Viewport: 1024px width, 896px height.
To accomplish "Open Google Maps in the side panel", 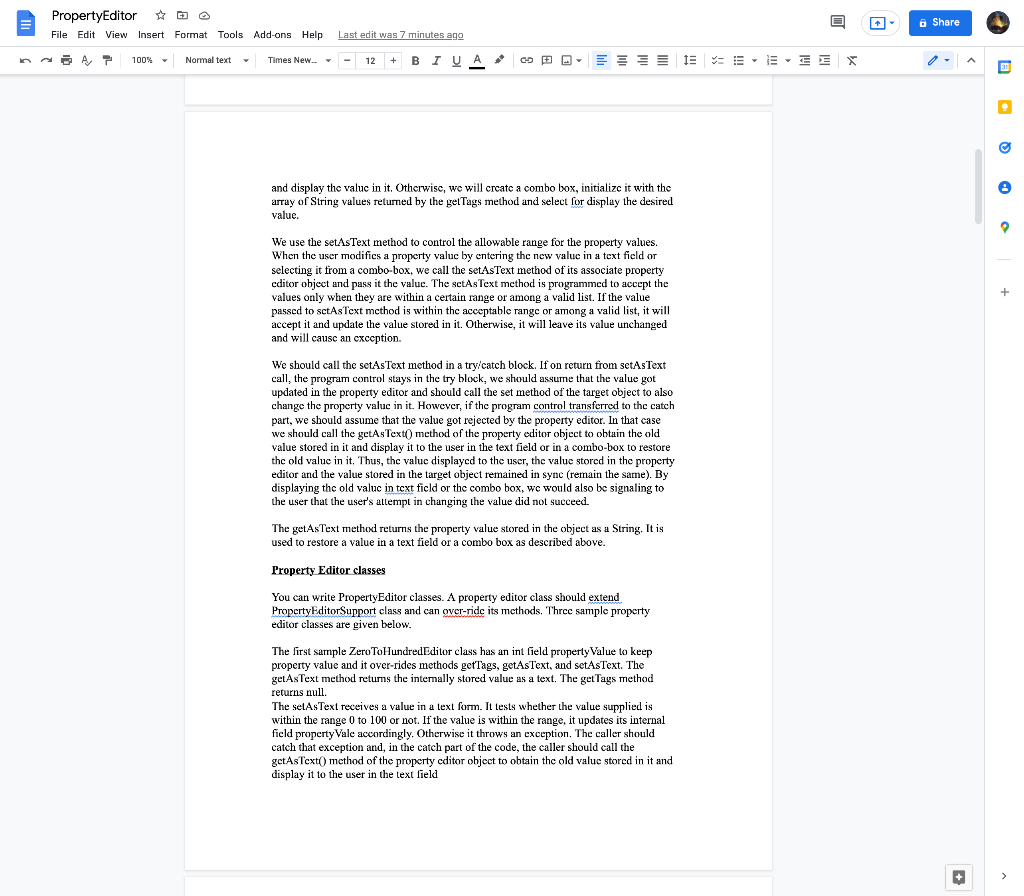I will (1005, 227).
